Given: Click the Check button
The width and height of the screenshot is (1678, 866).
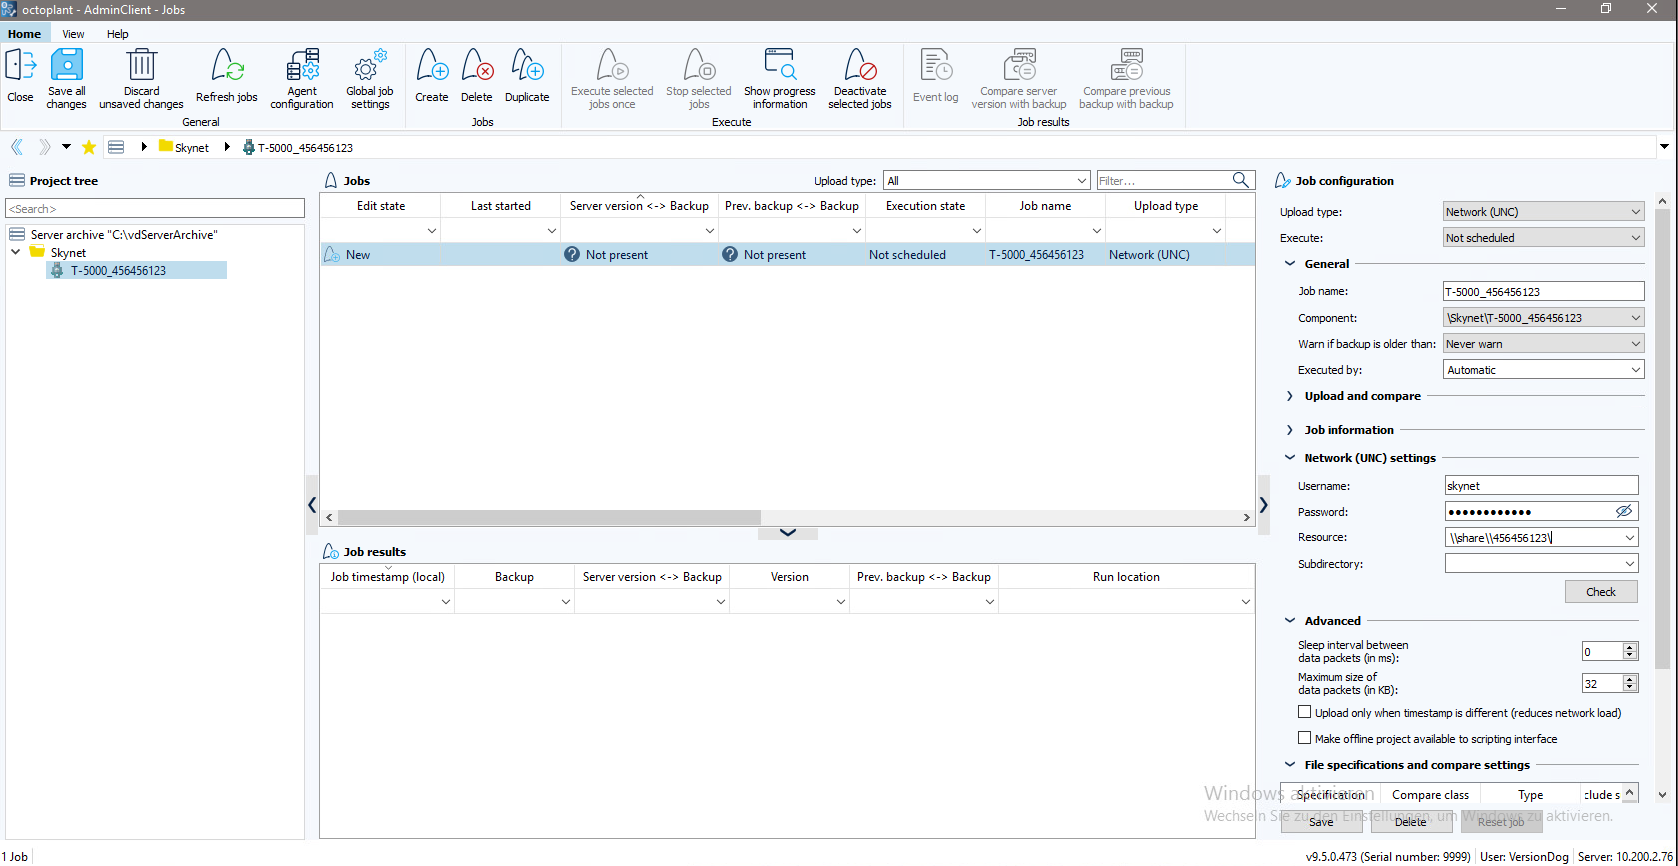Looking at the screenshot, I should coord(1600,592).
